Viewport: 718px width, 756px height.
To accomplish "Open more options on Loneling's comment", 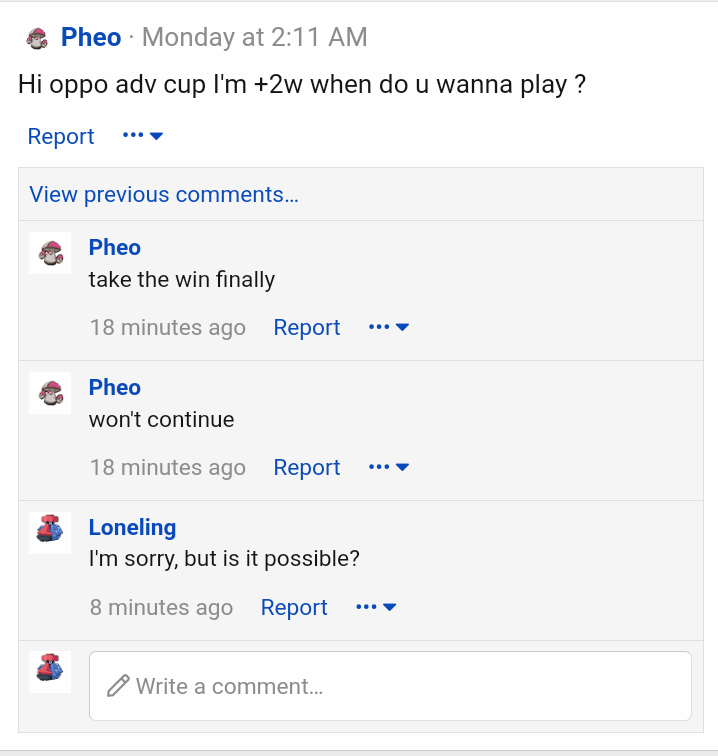I will (376, 607).
